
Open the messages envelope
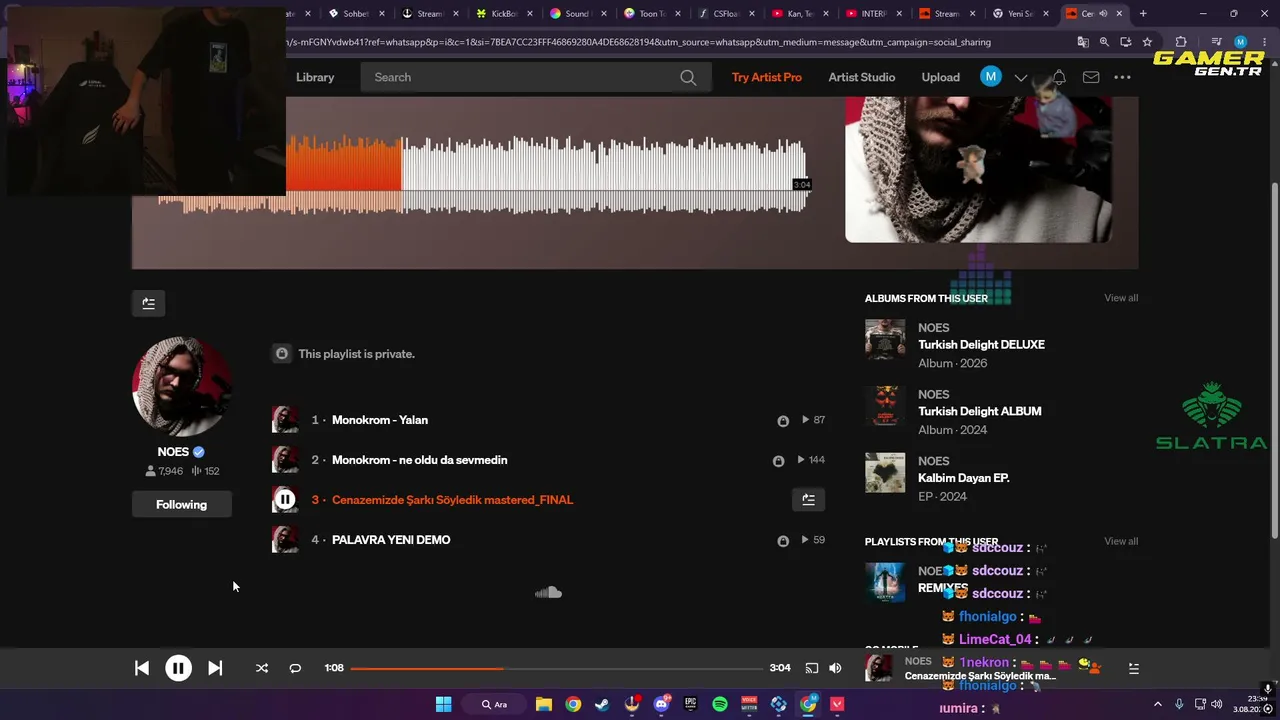pyautogui.click(x=1091, y=77)
